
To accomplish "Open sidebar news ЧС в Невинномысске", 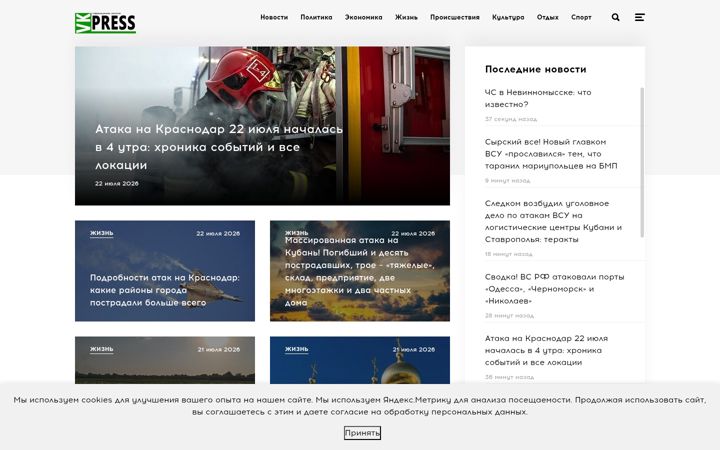I will (x=538, y=98).
